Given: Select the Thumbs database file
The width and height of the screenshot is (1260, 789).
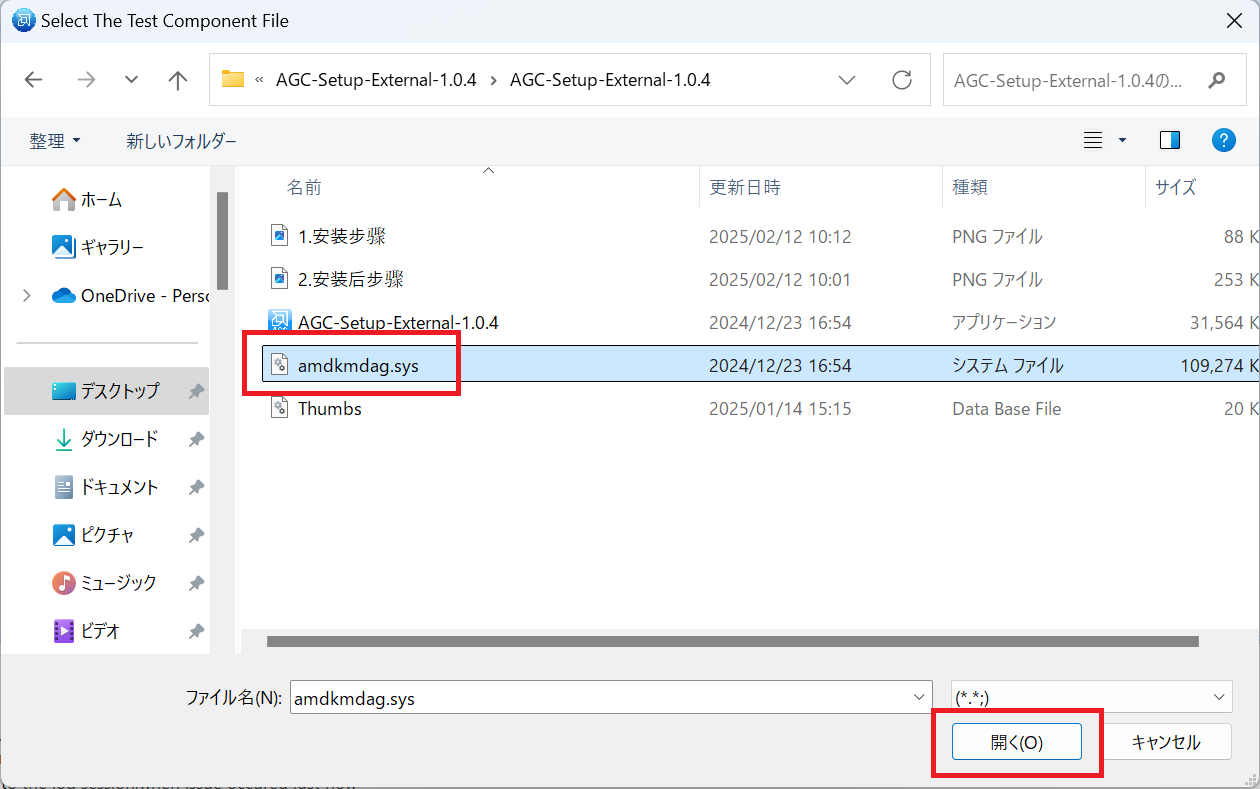Looking at the screenshot, I should coord(329,409).
